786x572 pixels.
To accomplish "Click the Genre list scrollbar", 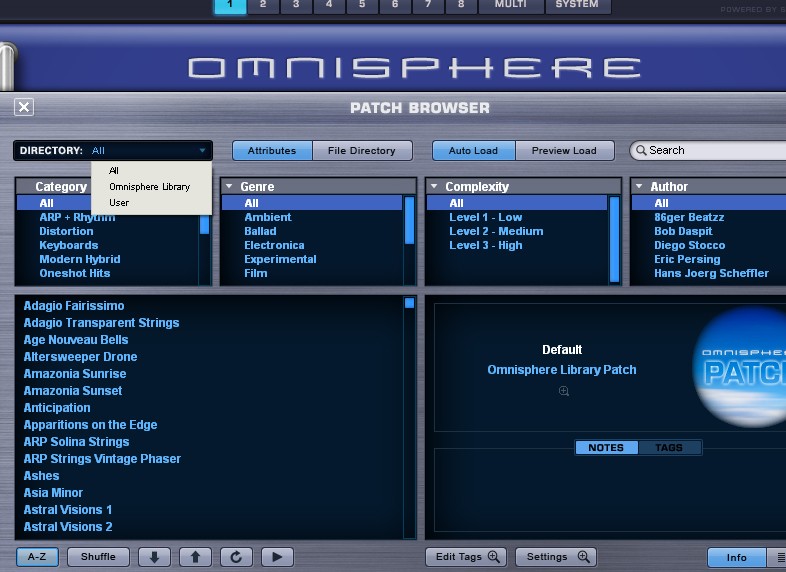I will point(410,221).
